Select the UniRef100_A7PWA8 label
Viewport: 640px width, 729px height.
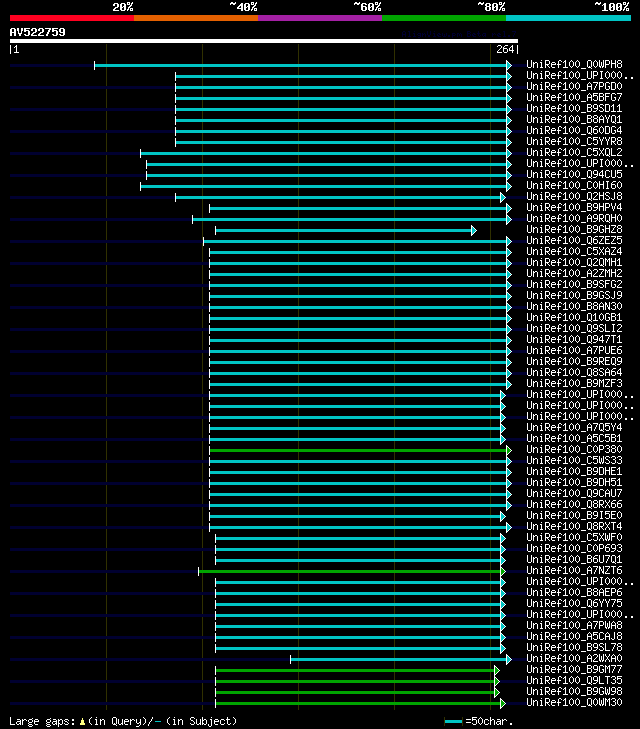[x=574, y=625]
